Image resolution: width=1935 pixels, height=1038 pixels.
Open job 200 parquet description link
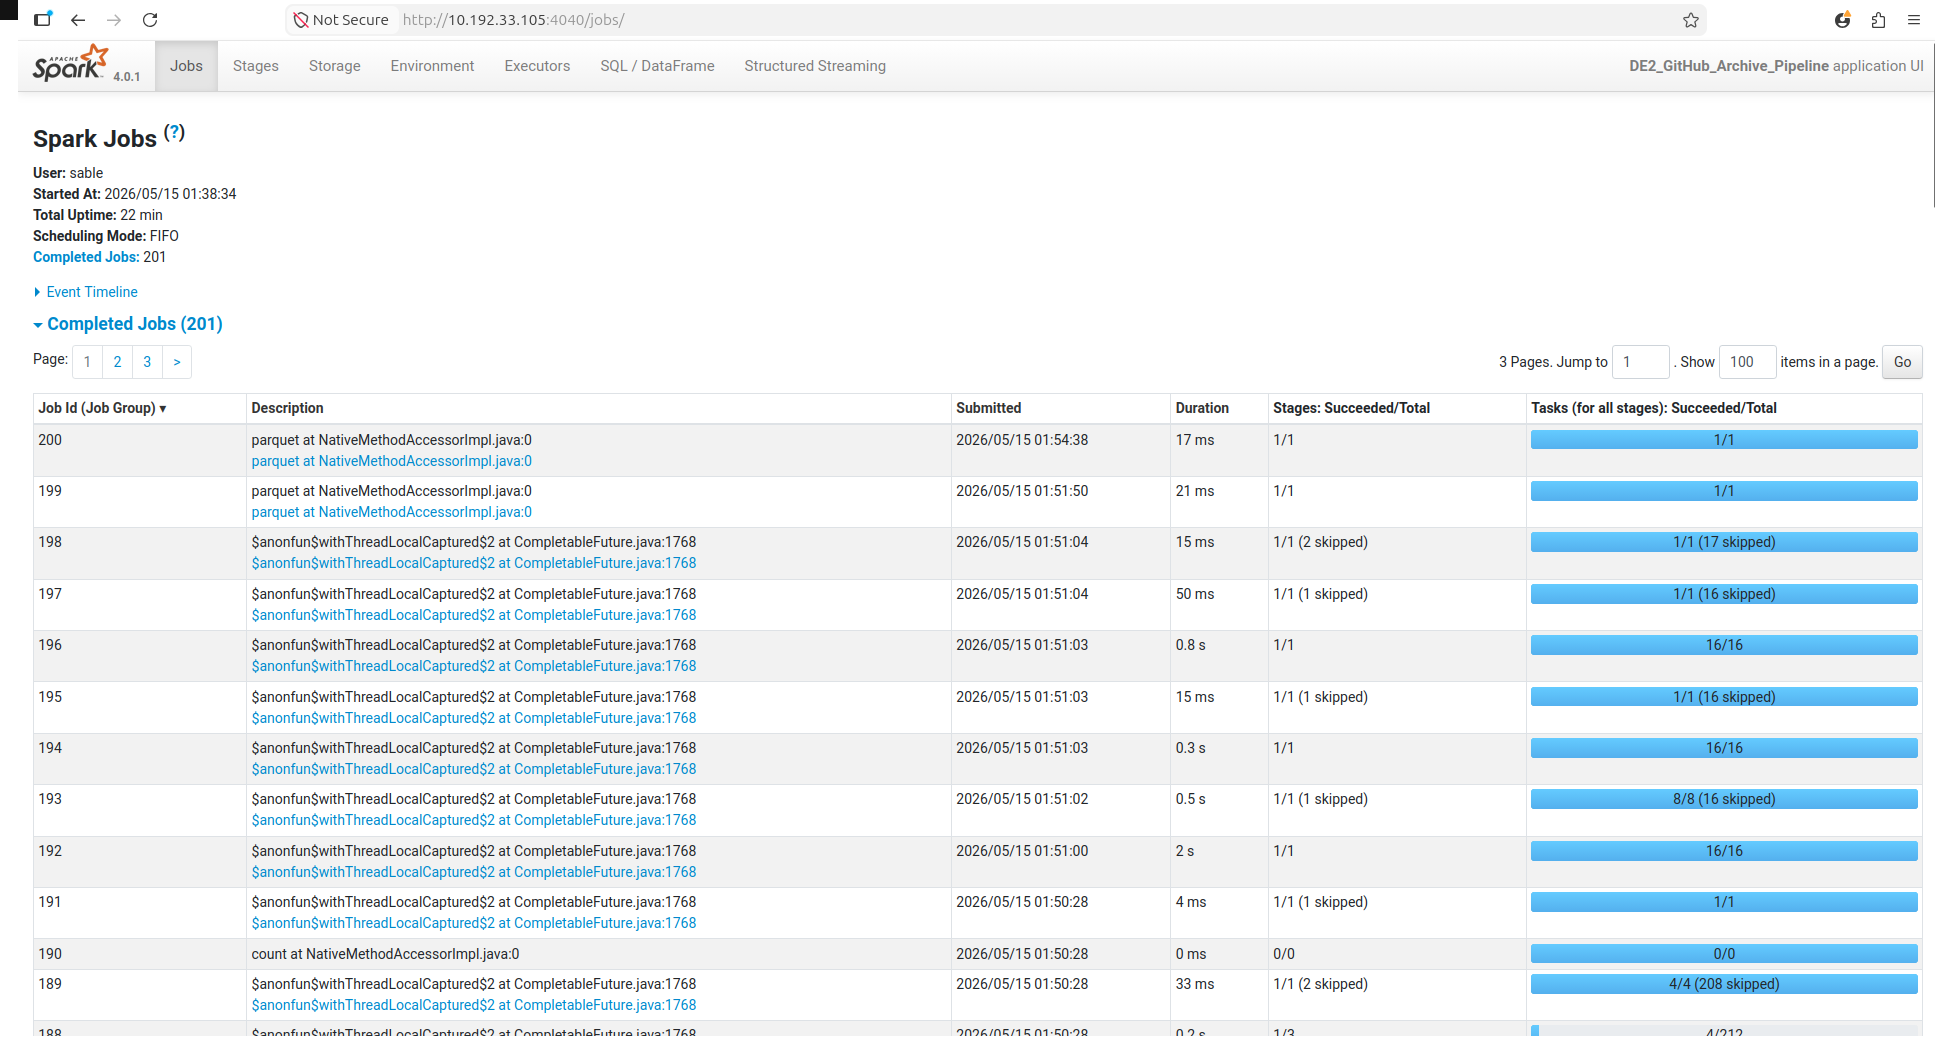[x=391, y=461]
